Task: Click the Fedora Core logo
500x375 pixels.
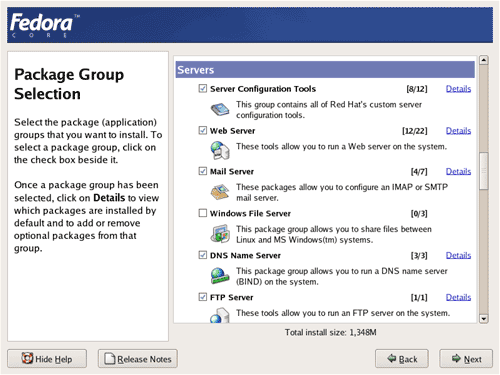Action: click(44, 25)
